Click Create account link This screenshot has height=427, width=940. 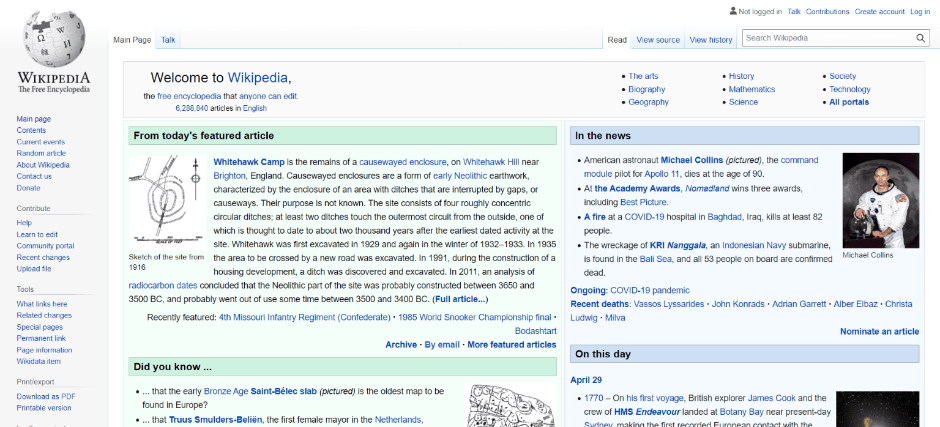879,11
